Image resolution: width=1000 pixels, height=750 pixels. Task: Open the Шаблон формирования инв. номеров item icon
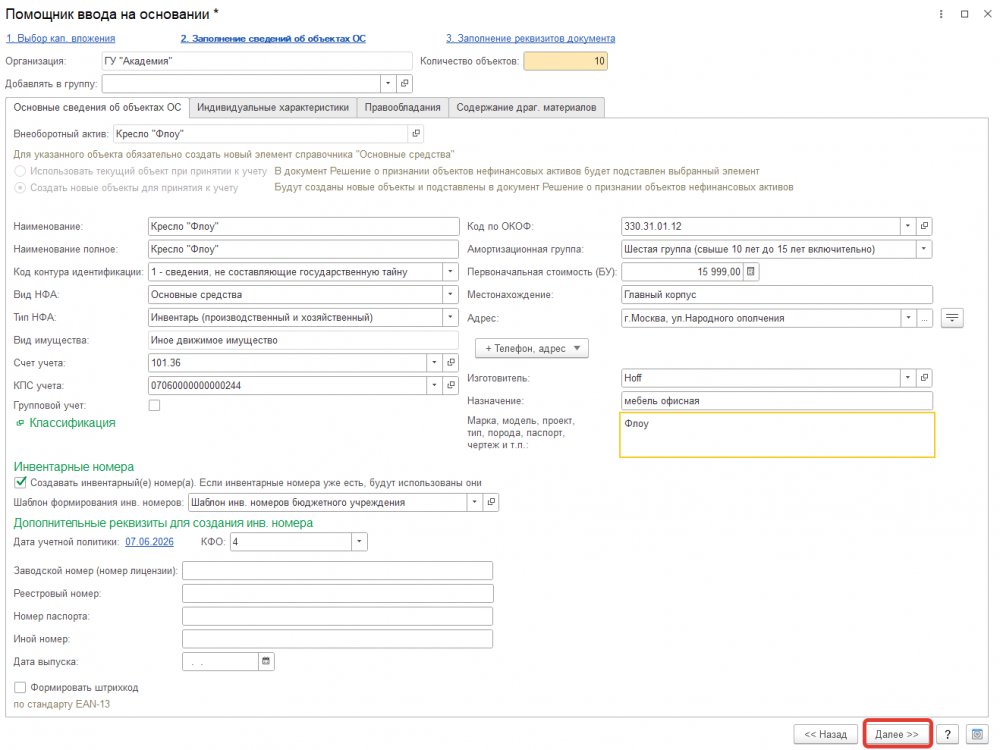click(491, 503)
